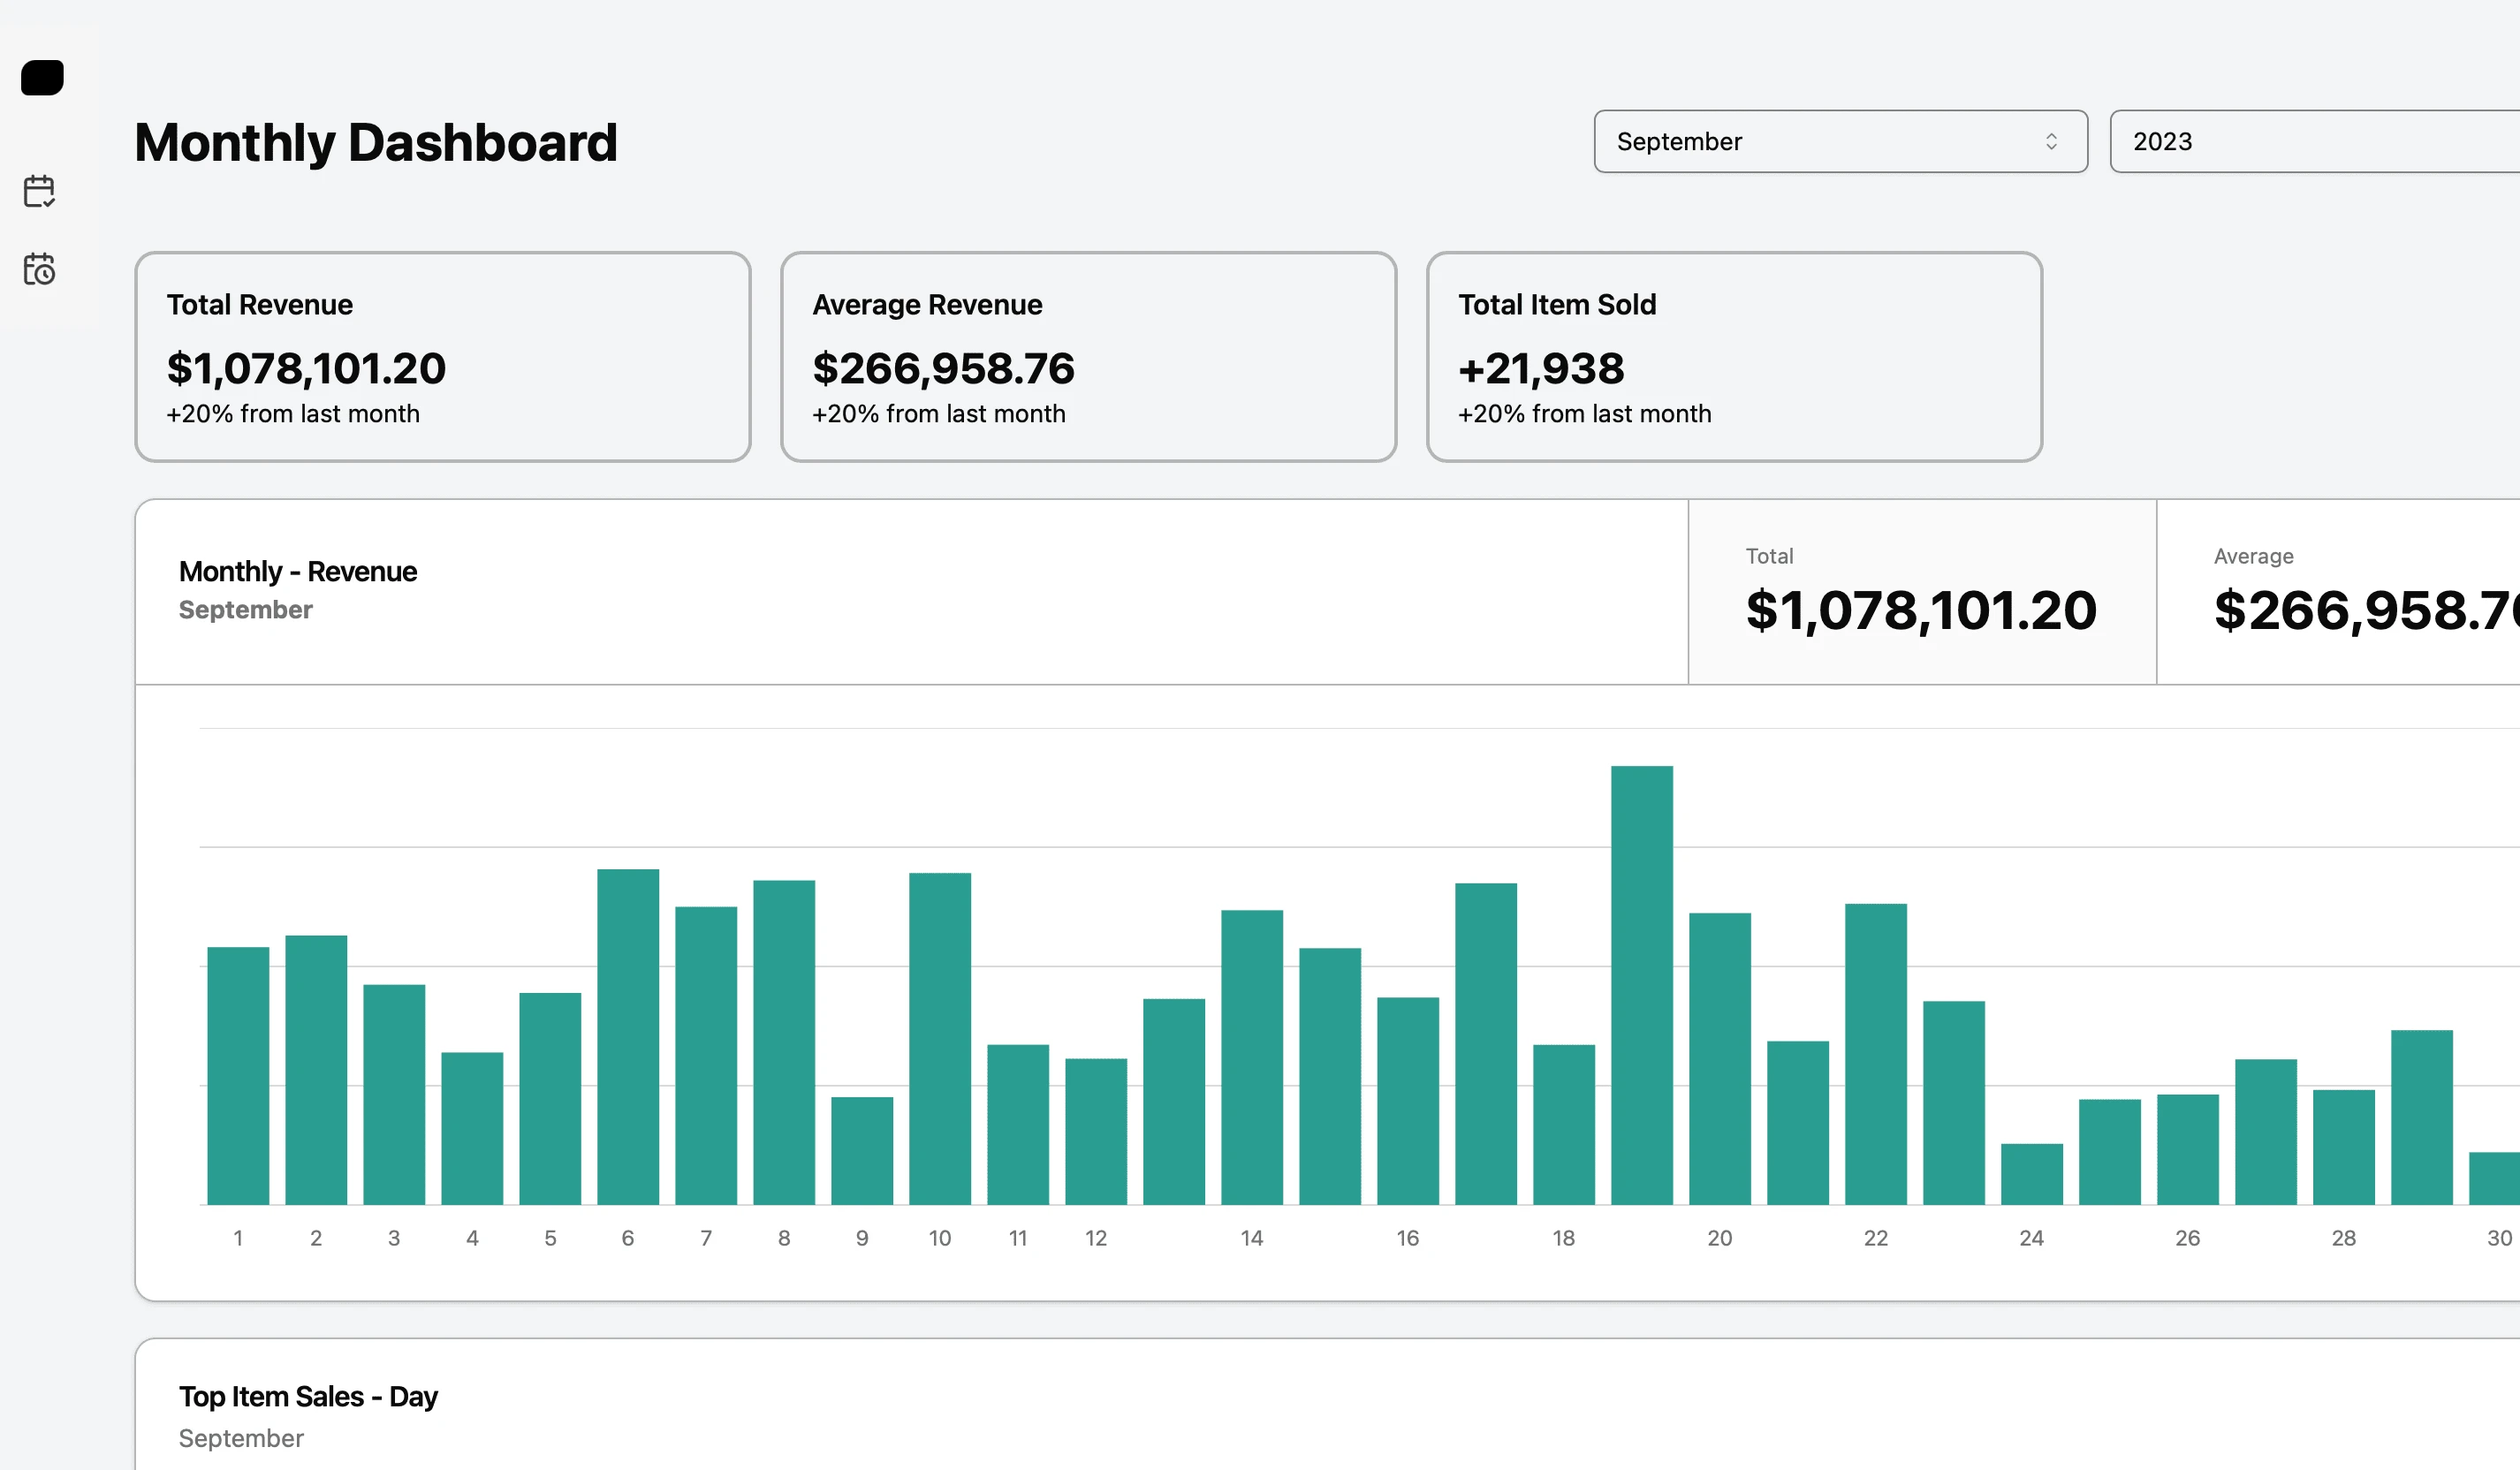Click the tallest bar for day 19

click(x=1641, y=985)
